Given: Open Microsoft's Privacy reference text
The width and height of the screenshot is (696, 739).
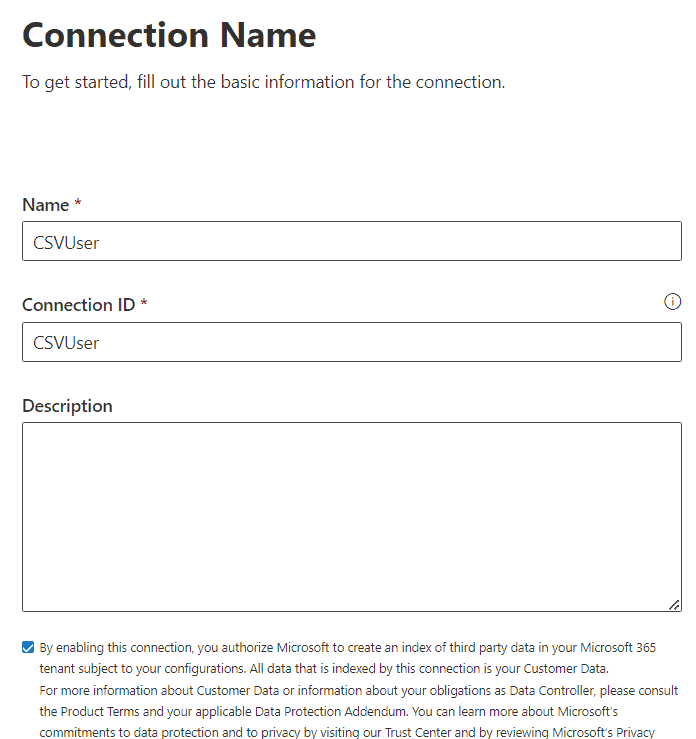Looking at the screenshot, I should tap(603, 732).
